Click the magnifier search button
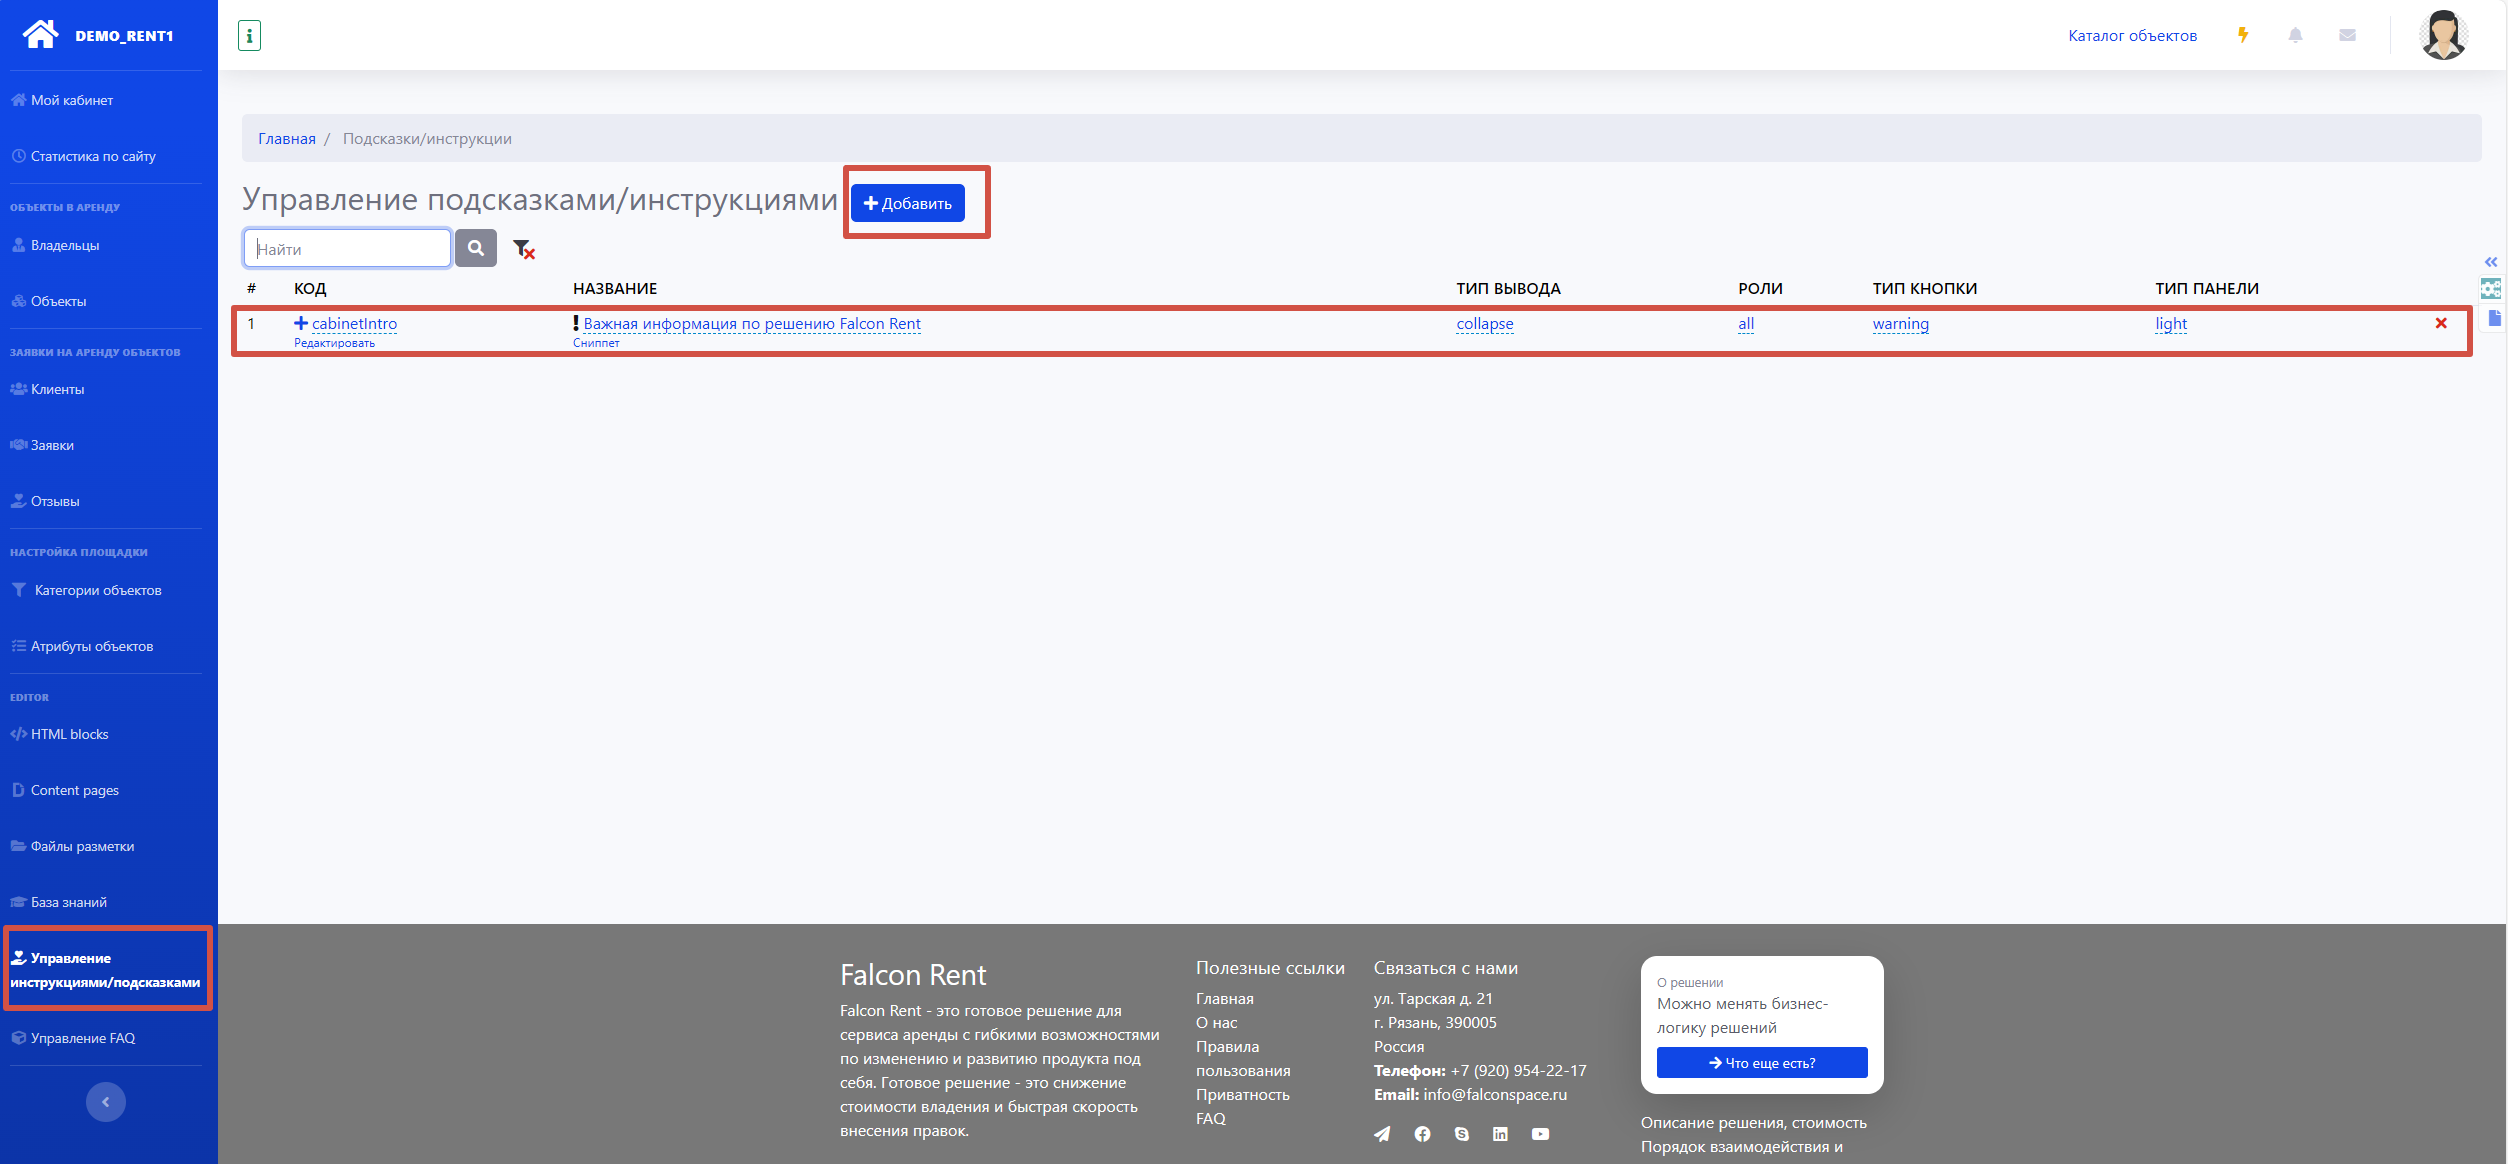 pyautogui.click(x=476, y=248)
